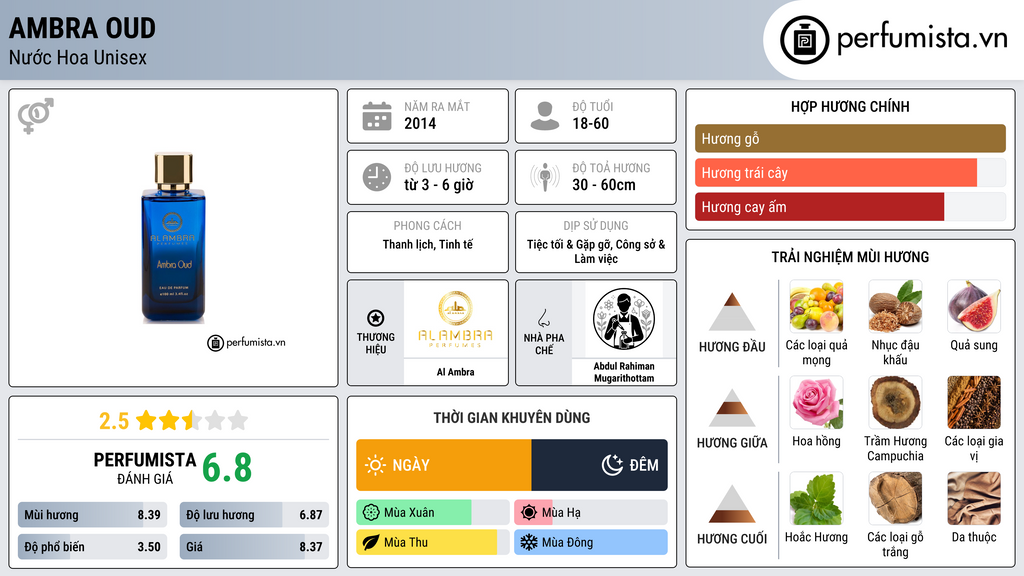Click the clock icon beside Độ lưu hương

coord(377,177)
